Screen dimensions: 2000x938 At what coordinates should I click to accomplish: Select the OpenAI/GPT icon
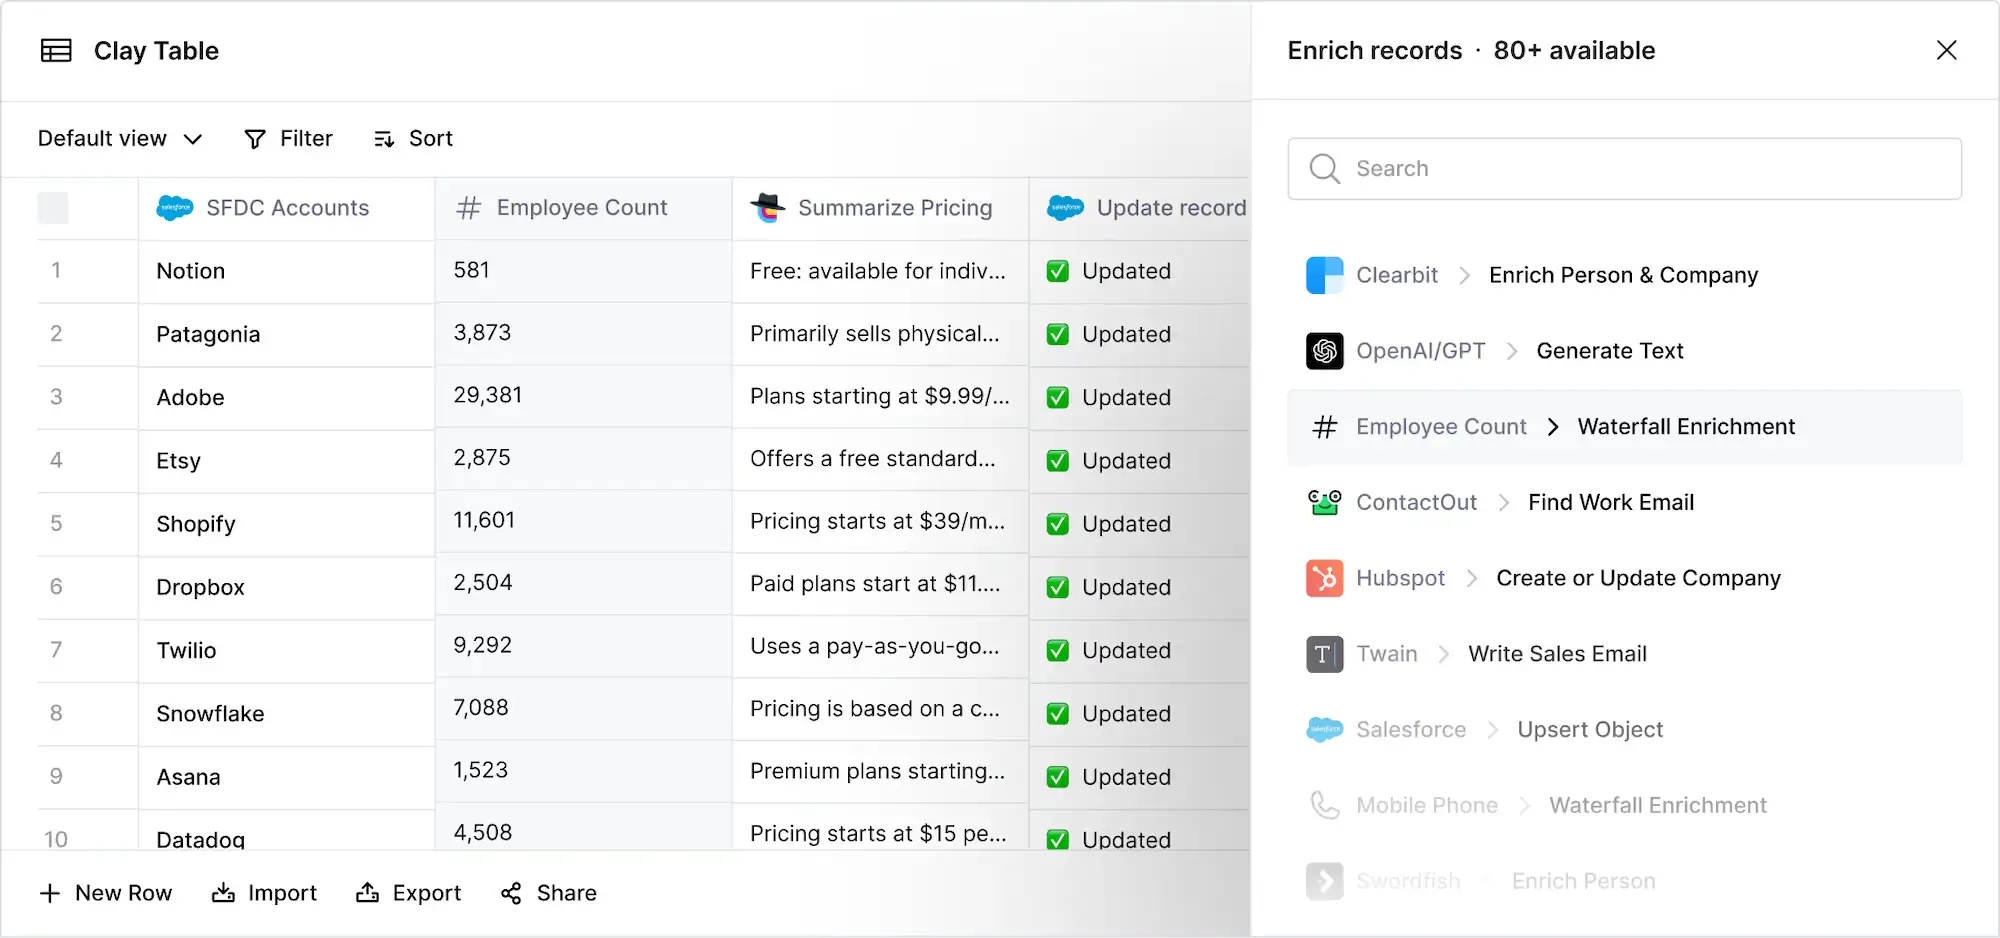(x=1324, y=350)
